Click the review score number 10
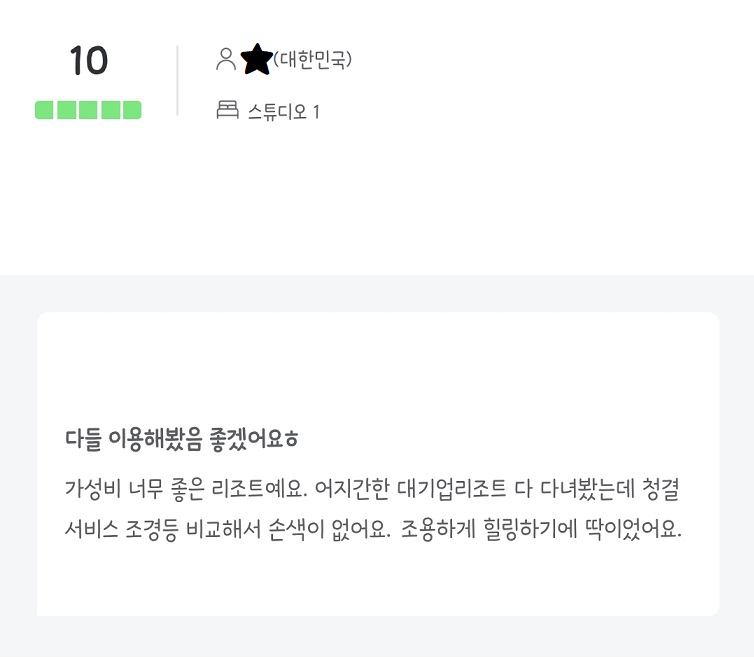Image resolution: width=754 pixels, height=658 pixels. pos(88,61)
